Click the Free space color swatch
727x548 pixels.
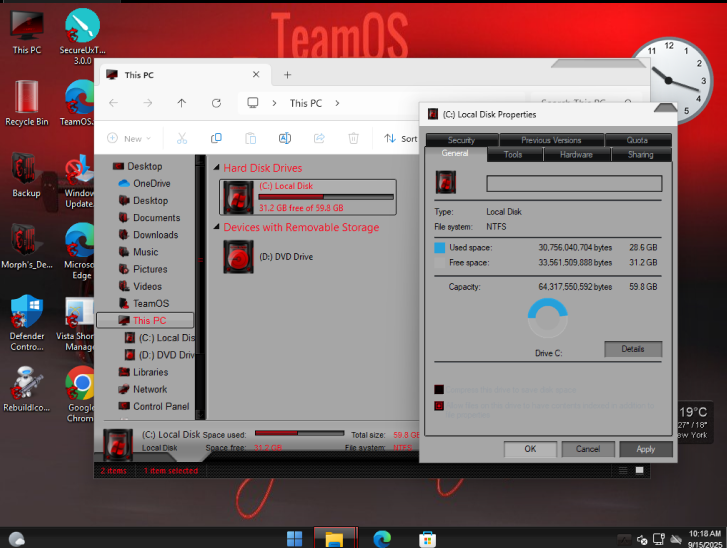click(x=440, y=263)
